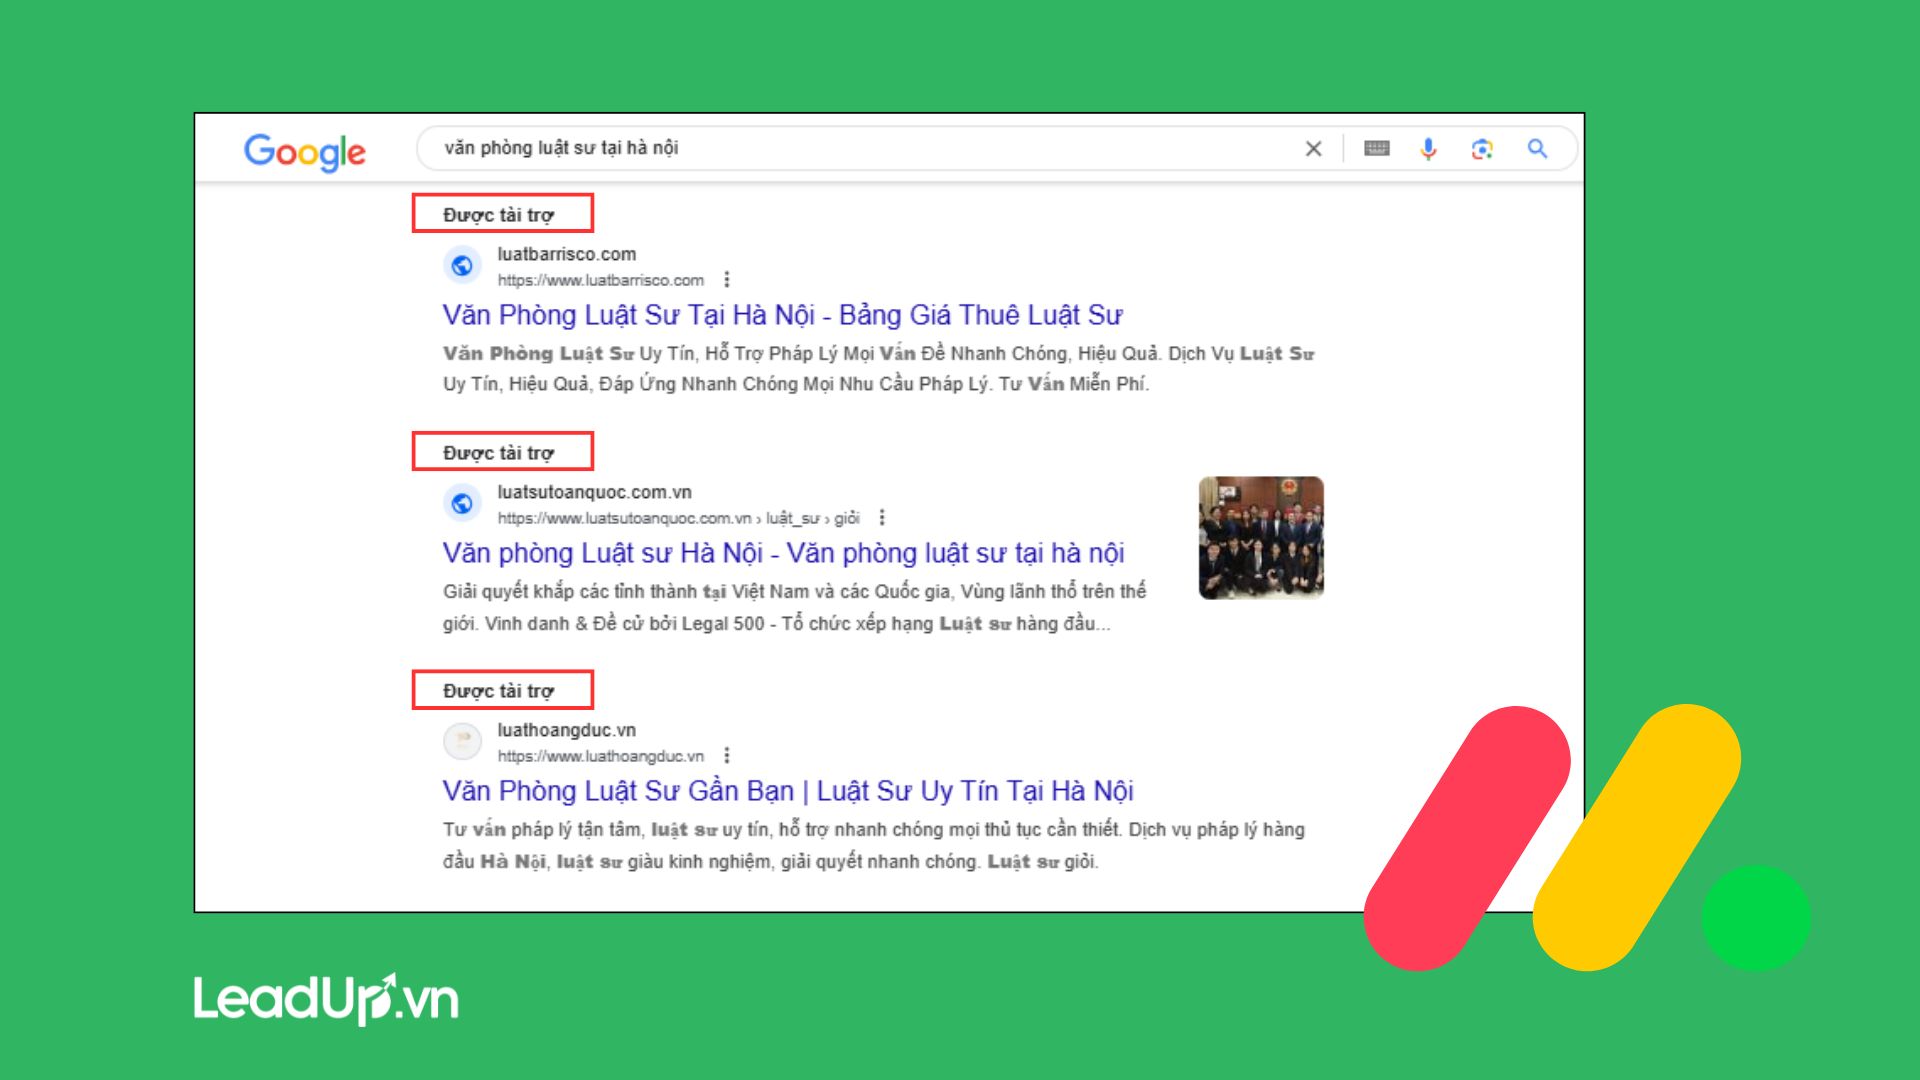Image resolution: width=1920 pixels, height=1080 pixels.
Task: Click the https://www.luathoangduc.vn URL text
Action: (x=600, y=756)
